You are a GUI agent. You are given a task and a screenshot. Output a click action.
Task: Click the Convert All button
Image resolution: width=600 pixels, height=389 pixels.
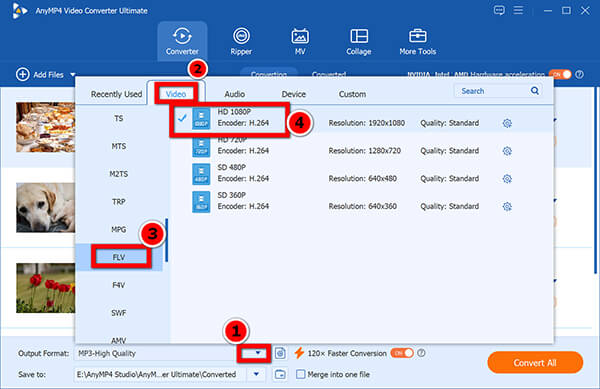[535, 363]
